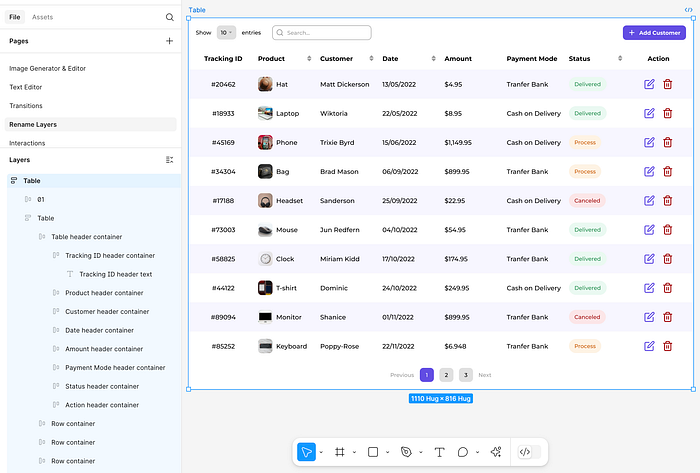The image size is (700, 473).
Task: Select the Rectangle shape tool
Action: [373, 452]
